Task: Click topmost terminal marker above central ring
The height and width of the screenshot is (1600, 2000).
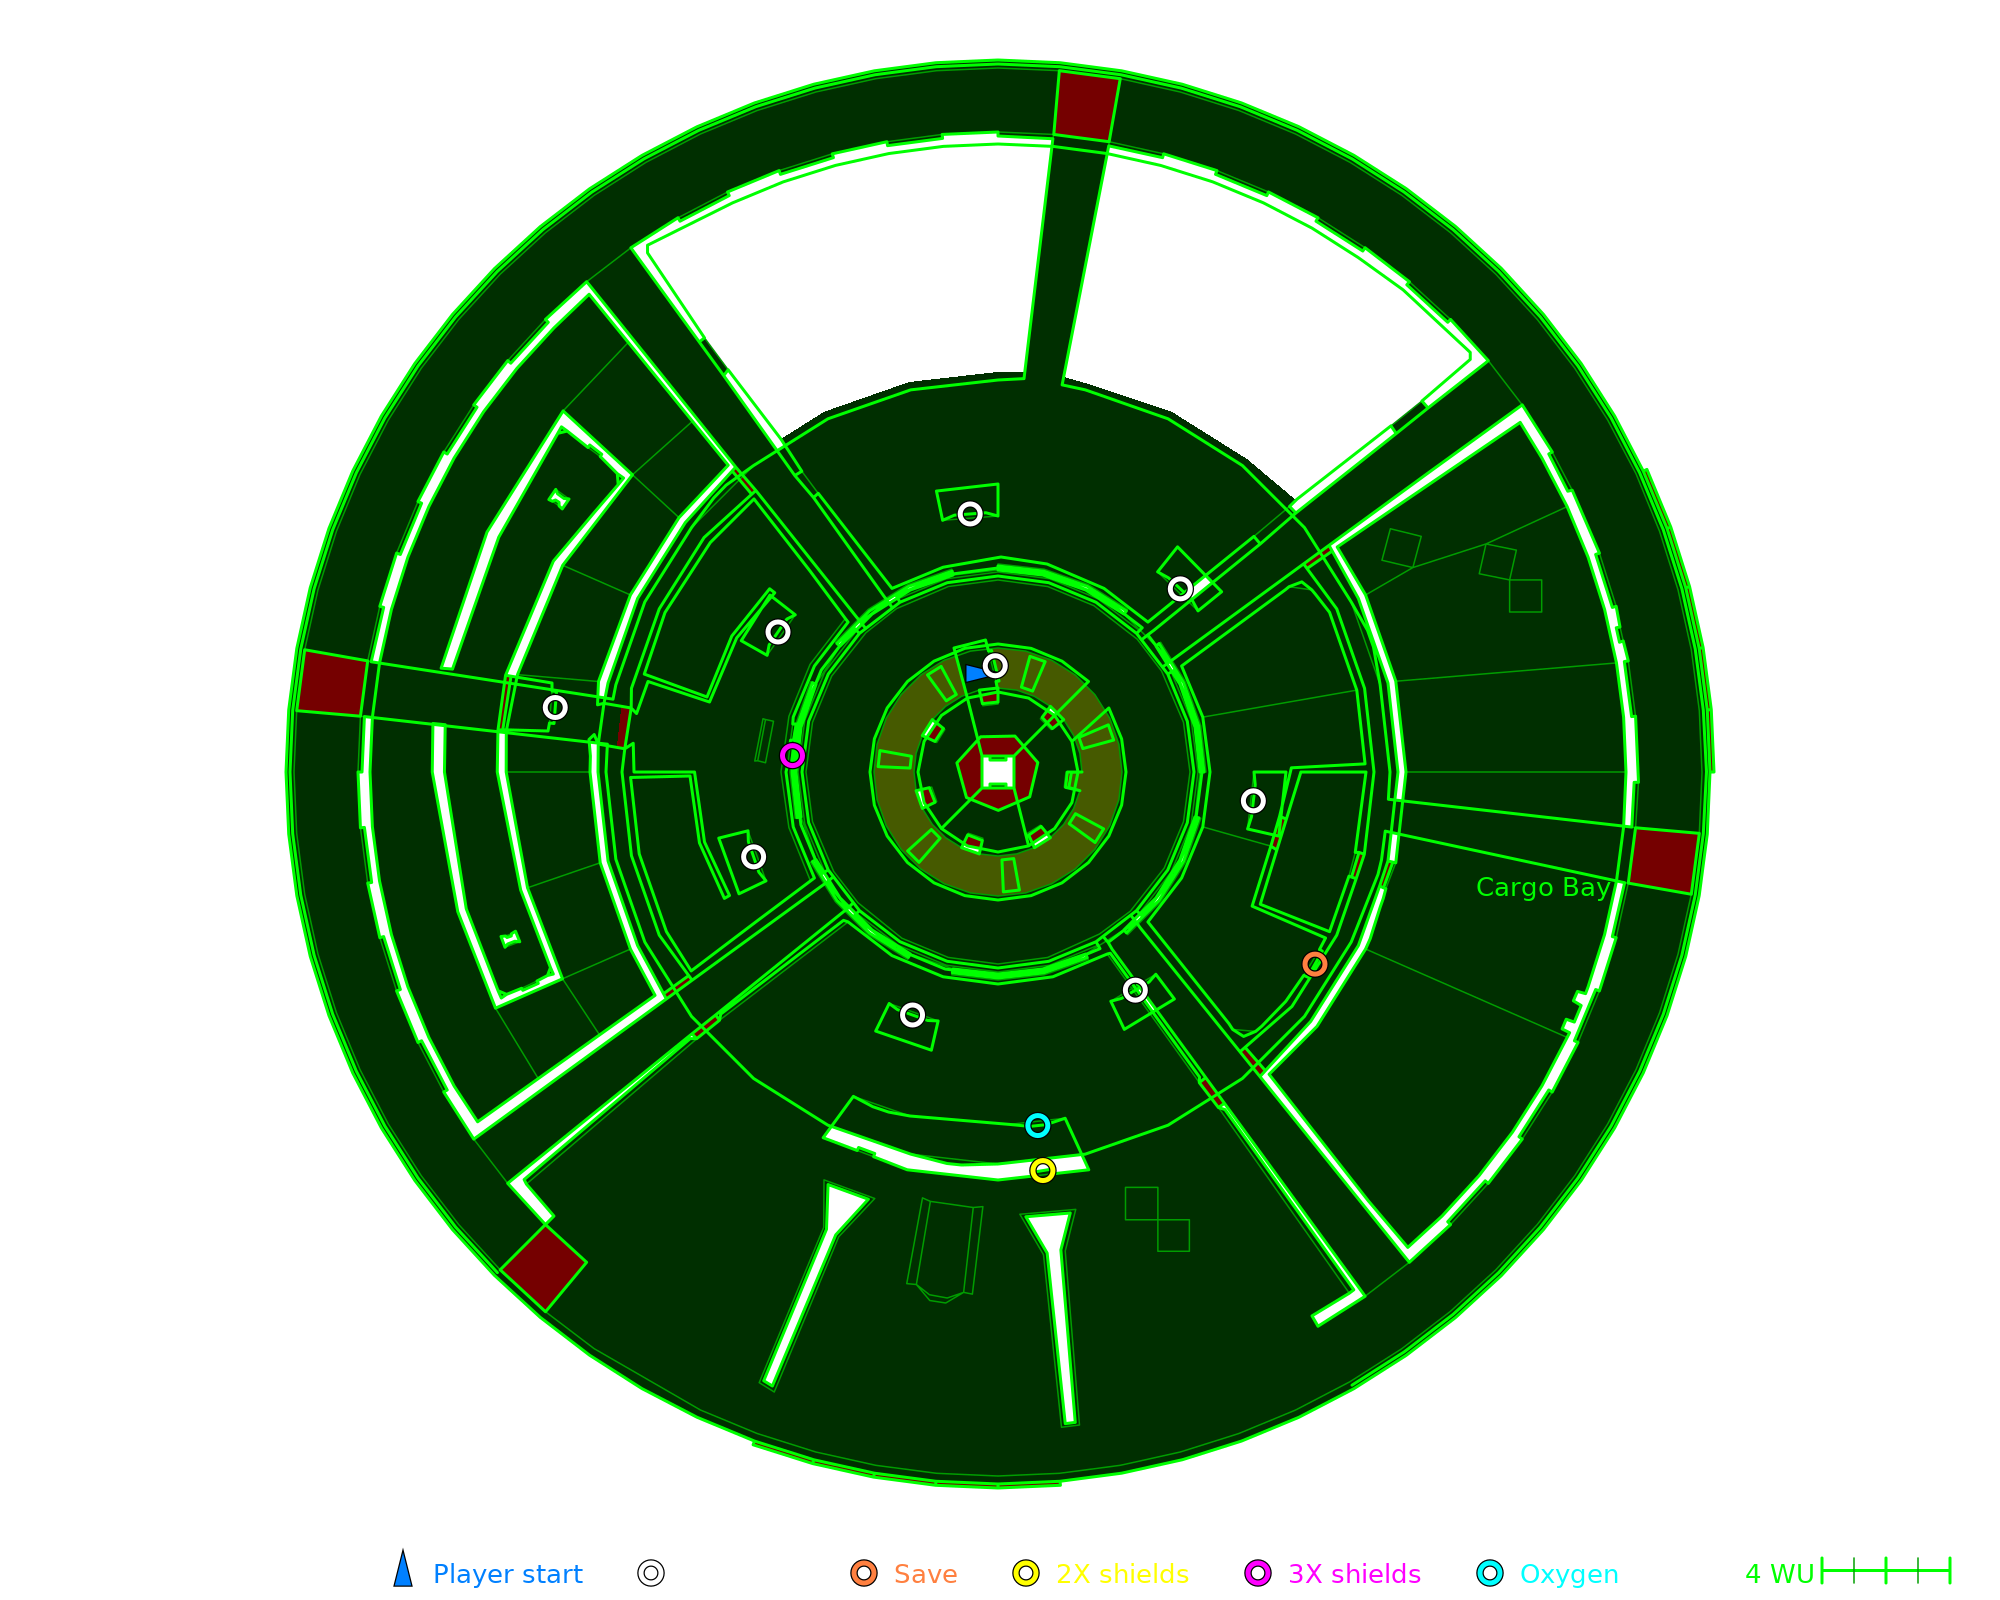Action: click(970, 514)
